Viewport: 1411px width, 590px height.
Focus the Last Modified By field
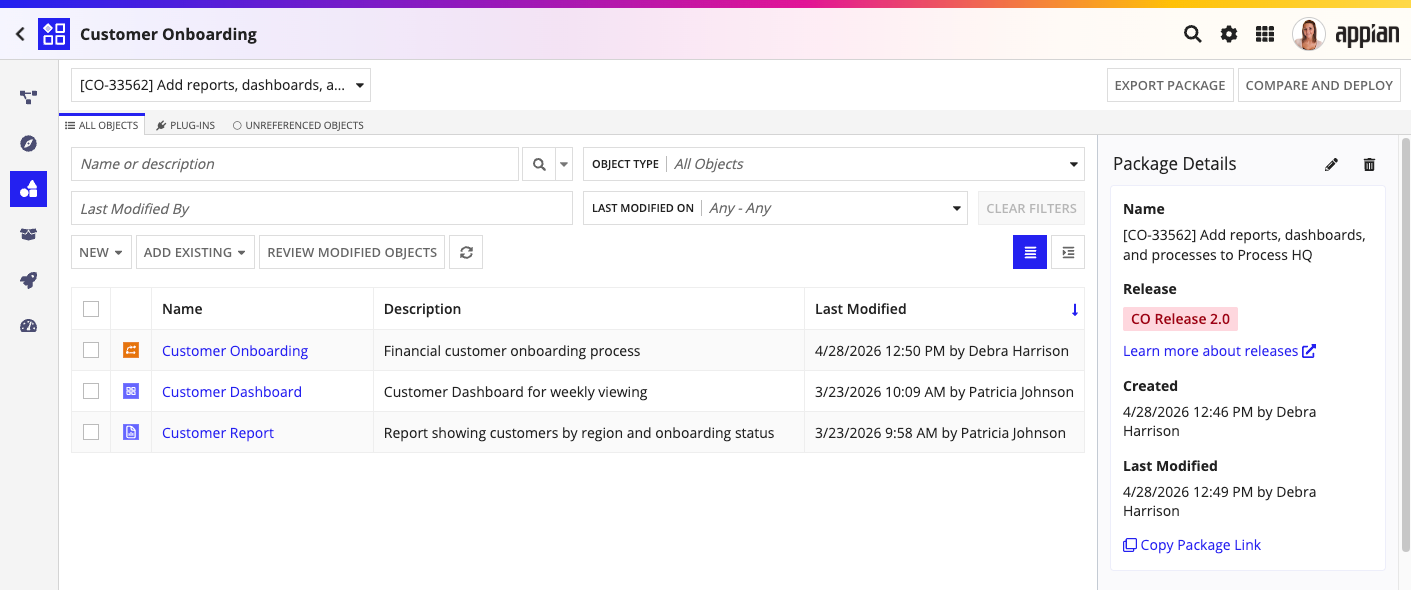[322, 208]
